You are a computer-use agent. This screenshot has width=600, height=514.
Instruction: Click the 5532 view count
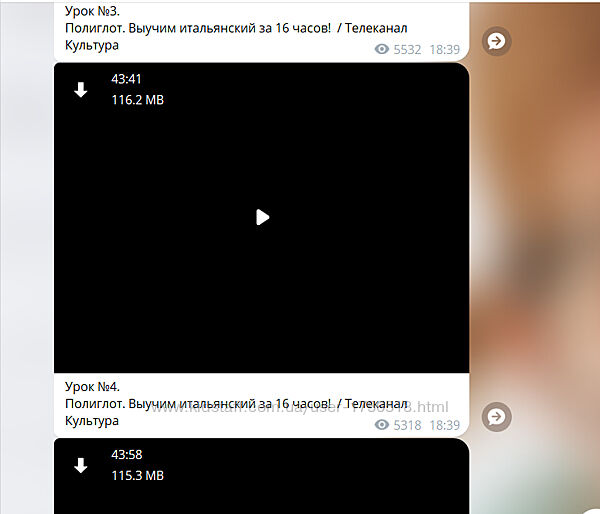tap(407, 49)
